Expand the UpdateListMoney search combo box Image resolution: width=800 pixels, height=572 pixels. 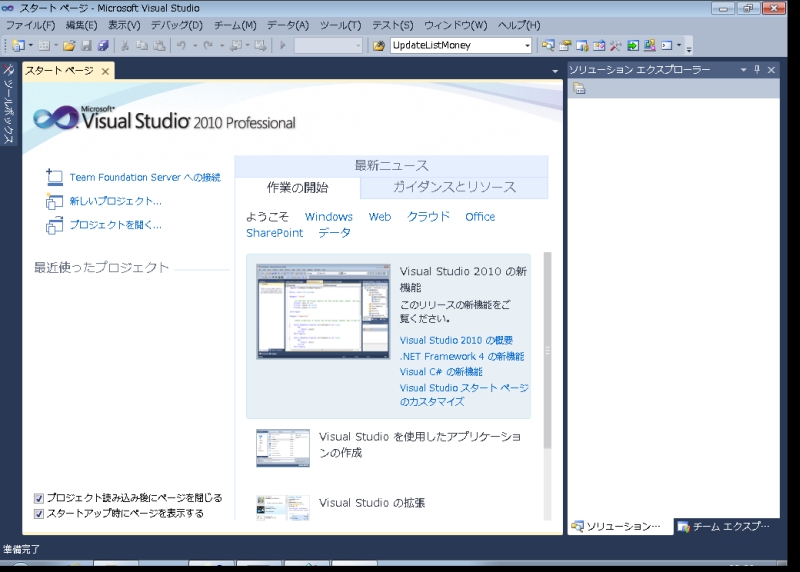pyautogui.click(x=527, y=45)
